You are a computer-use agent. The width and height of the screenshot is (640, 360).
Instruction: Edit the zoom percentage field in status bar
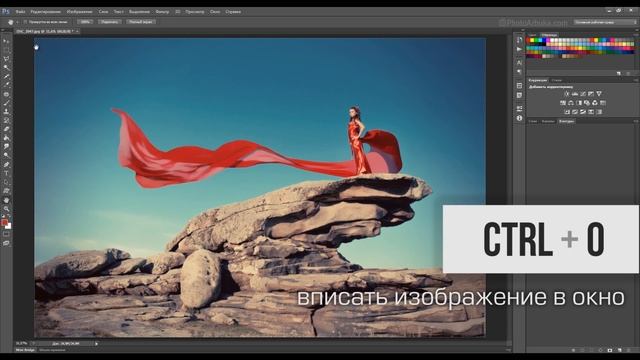pos(22,344)
